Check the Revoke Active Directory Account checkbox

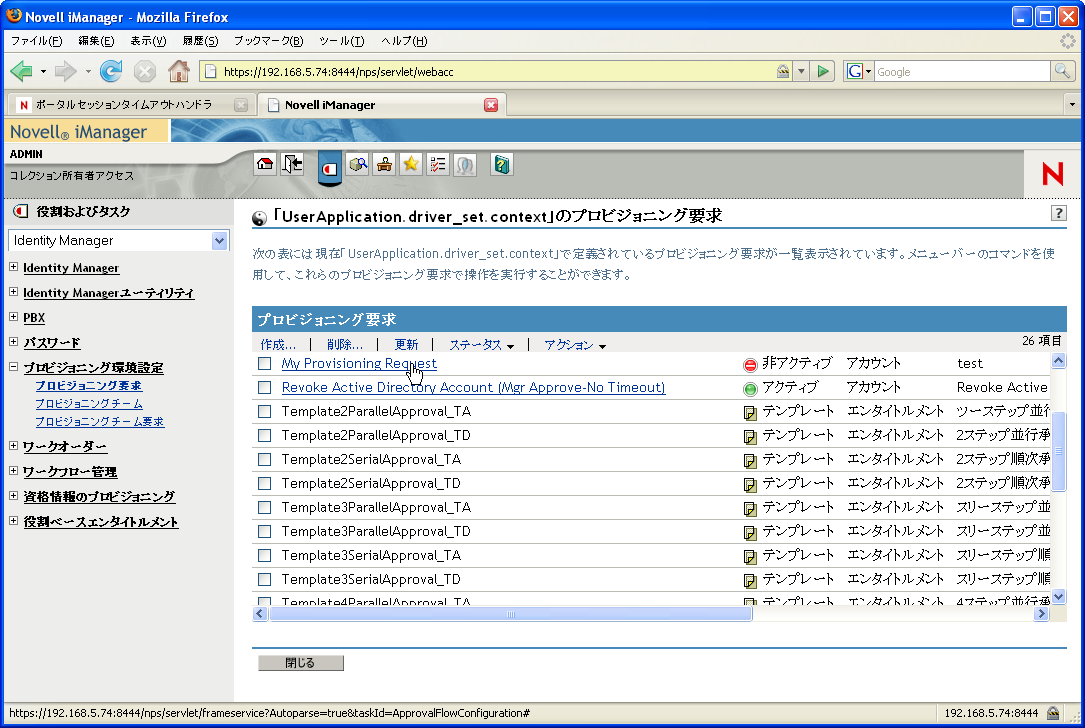pos(264,388)
